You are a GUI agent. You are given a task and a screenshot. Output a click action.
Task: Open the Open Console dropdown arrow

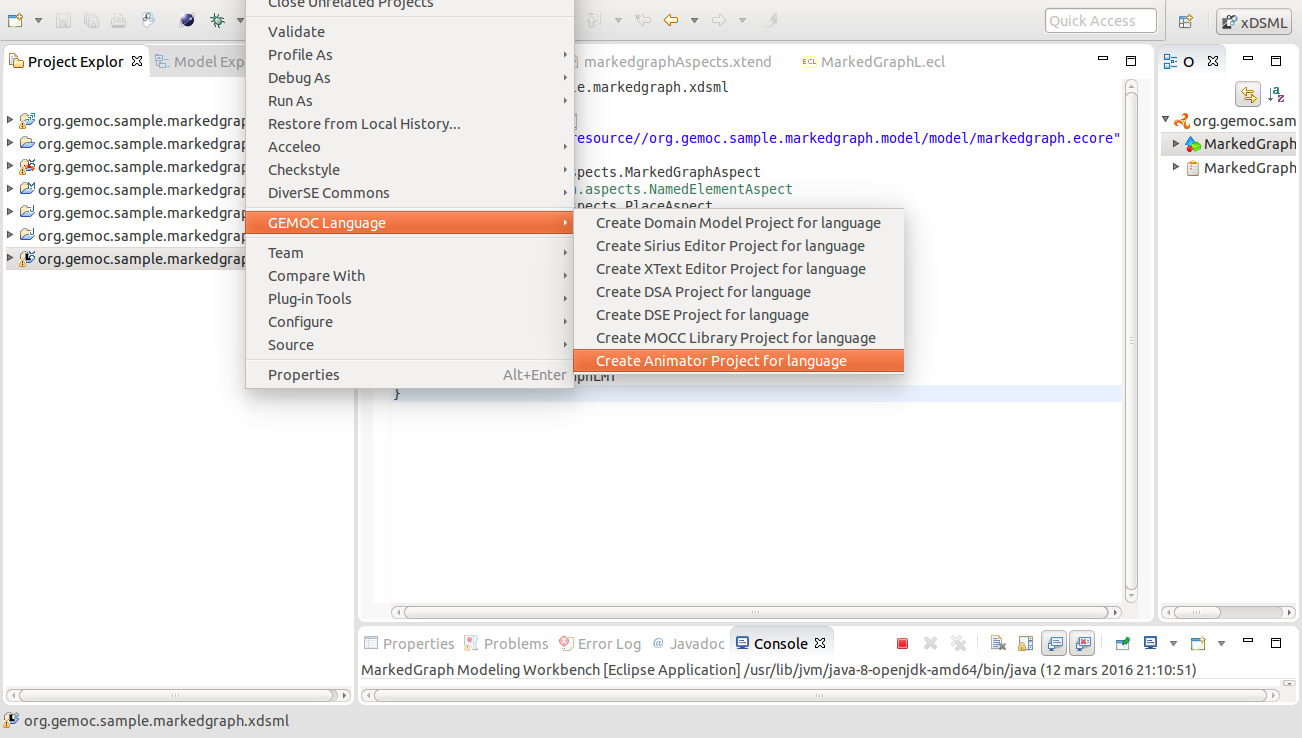pyautogui.click(x=1222, y=643)
